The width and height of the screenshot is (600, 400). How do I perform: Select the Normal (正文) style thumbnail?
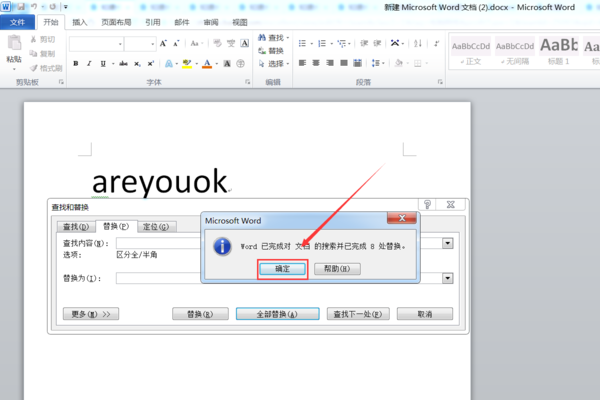pos(471,51)
